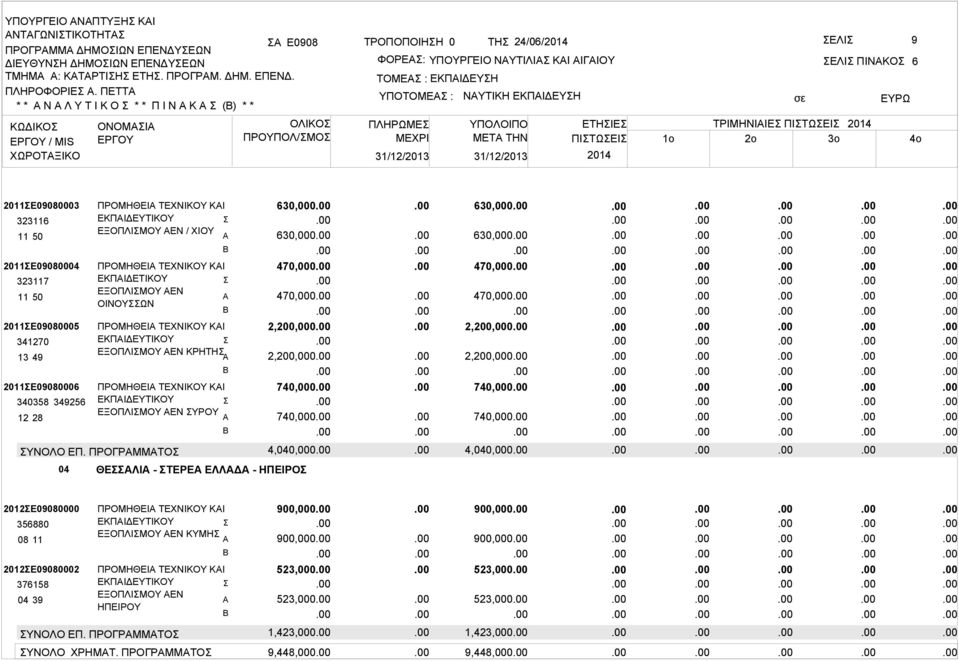Select the word 'ΟΙΝΟΥΣΣΩΝ' in the project name
This screenshot has width=959, height=661.
[125, 303]
